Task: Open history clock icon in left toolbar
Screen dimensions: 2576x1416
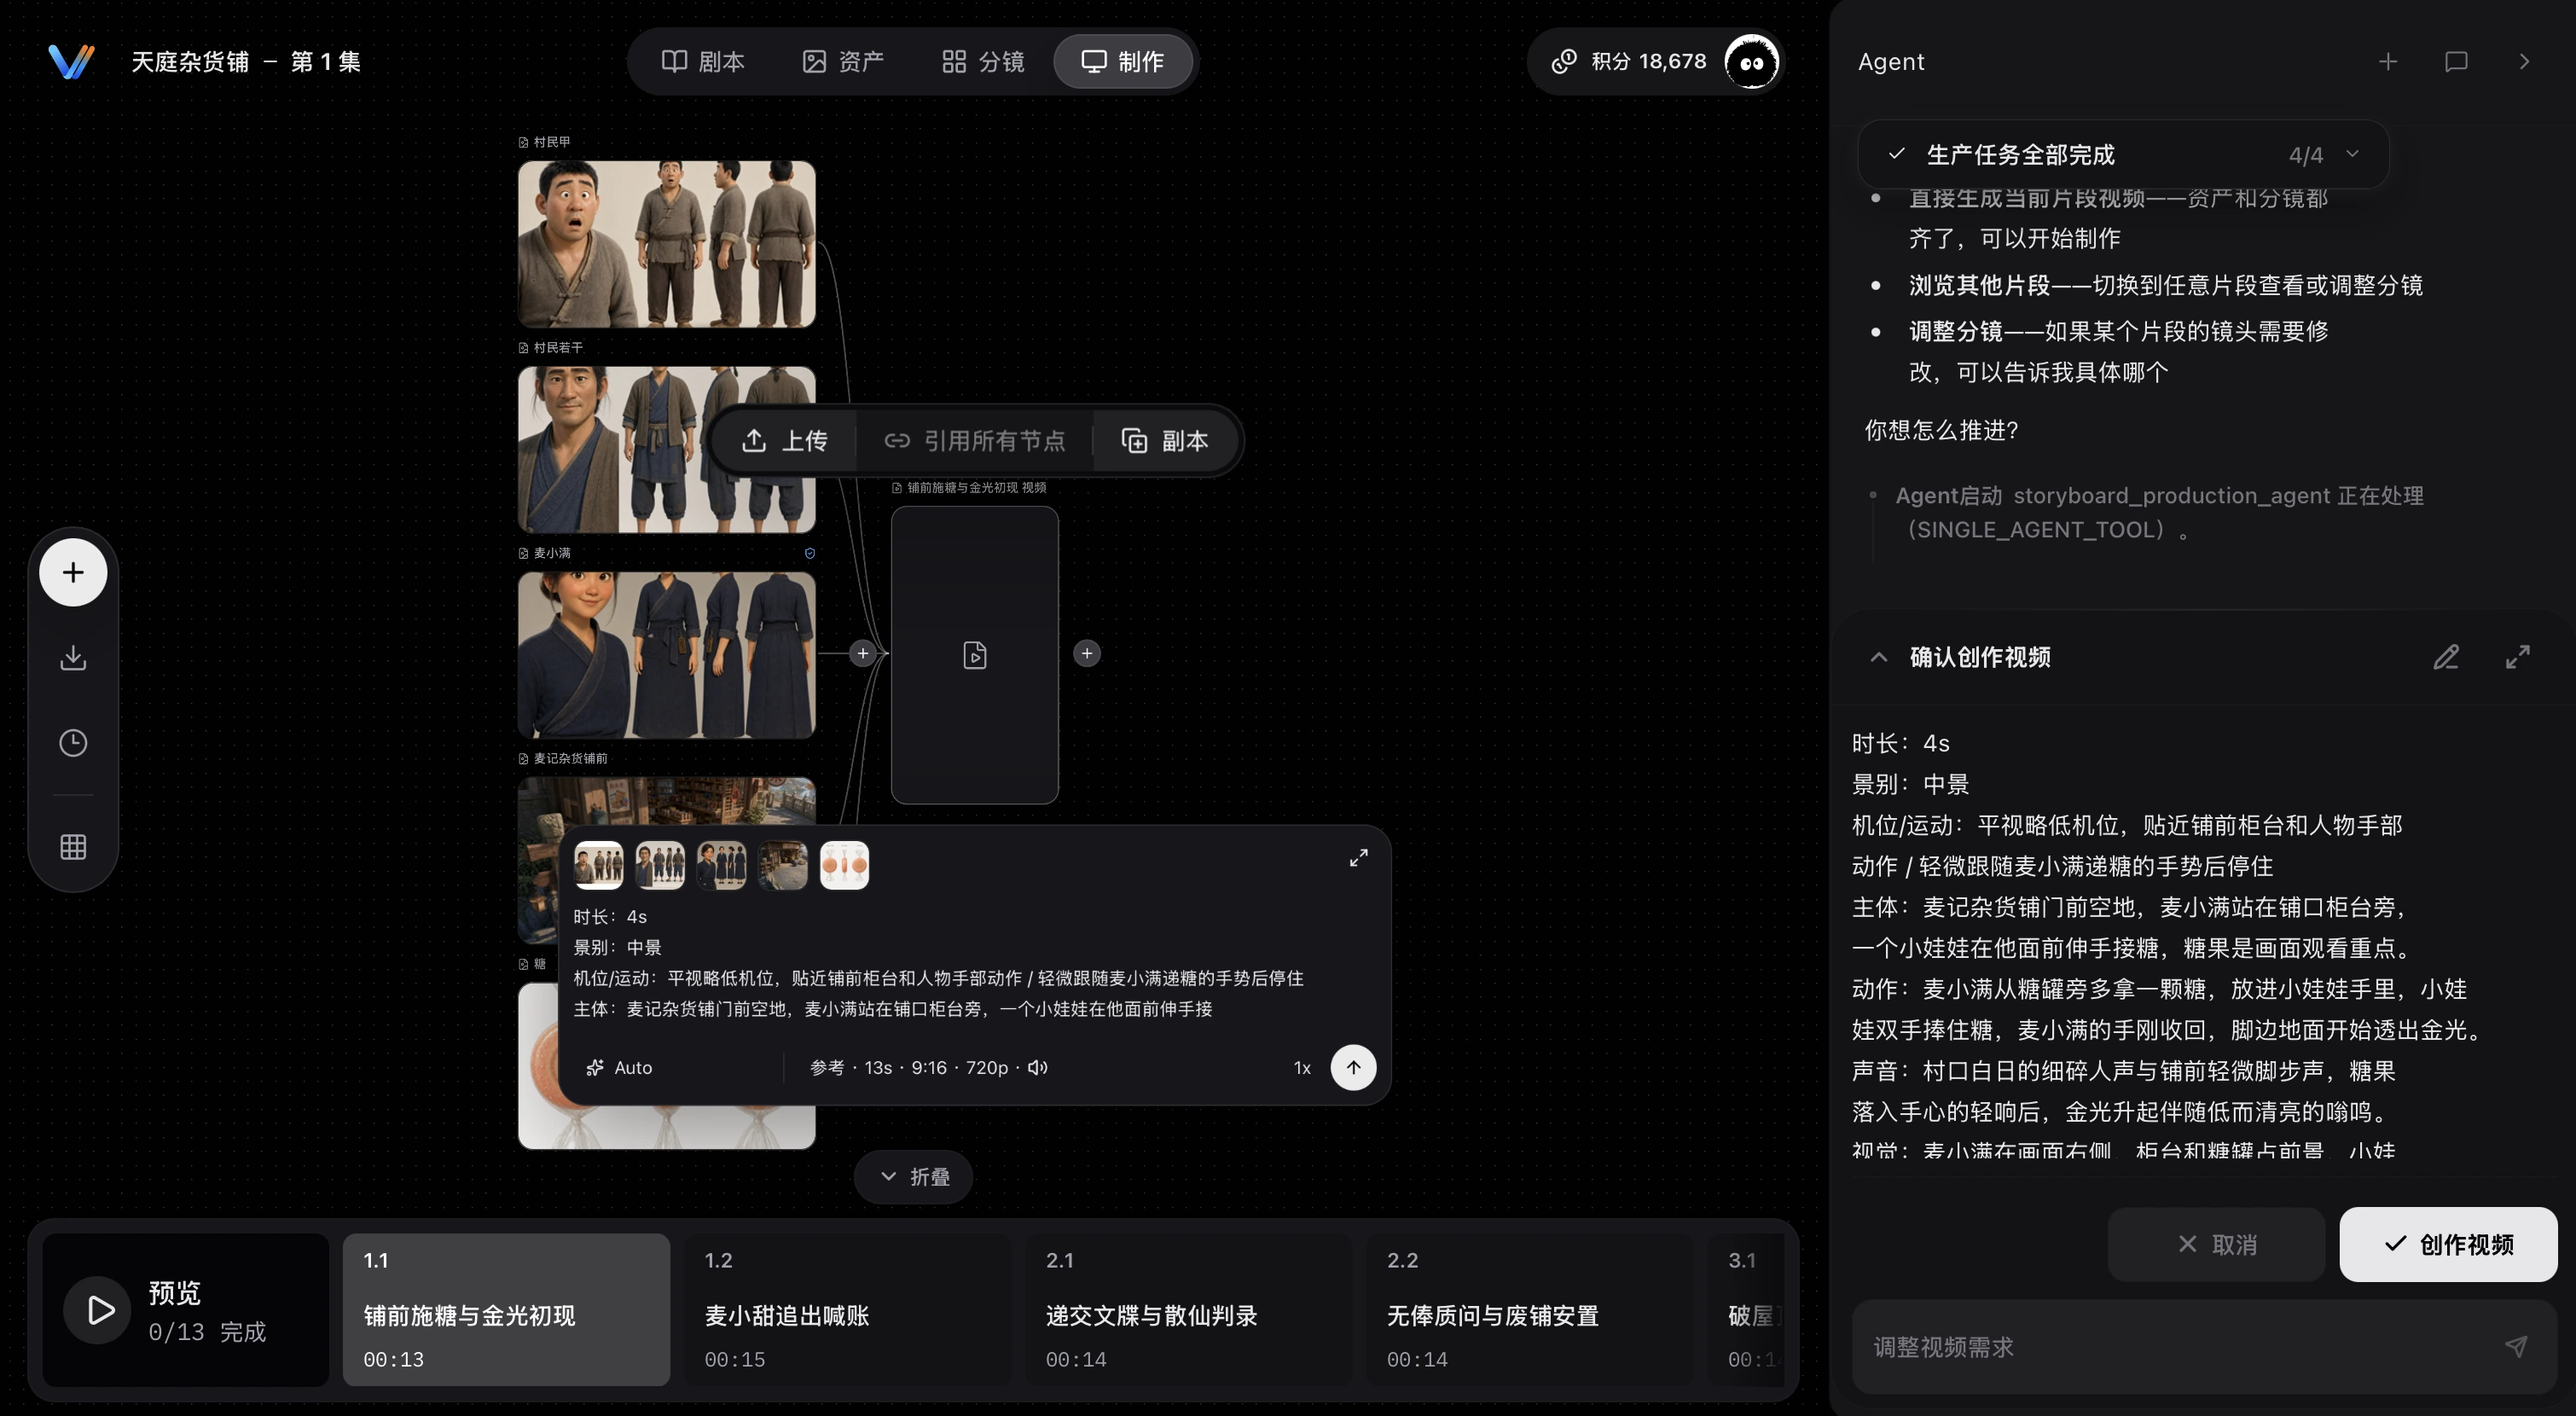Action: coord(73,742)
